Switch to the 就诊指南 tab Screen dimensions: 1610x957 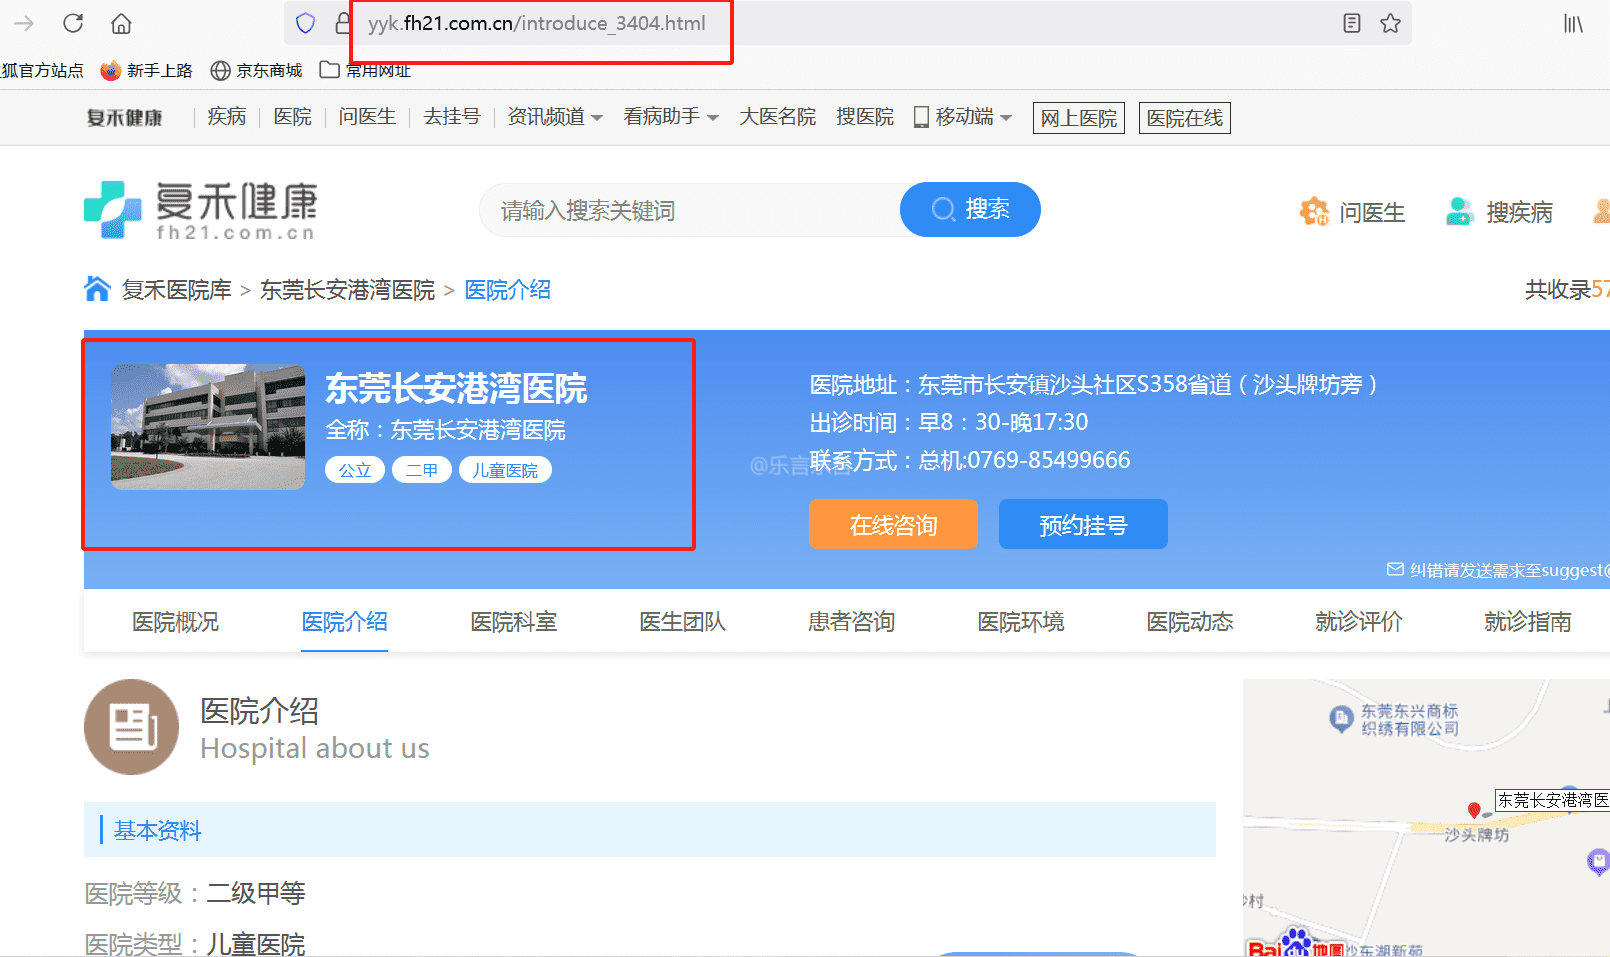(x=1527, y=622)
